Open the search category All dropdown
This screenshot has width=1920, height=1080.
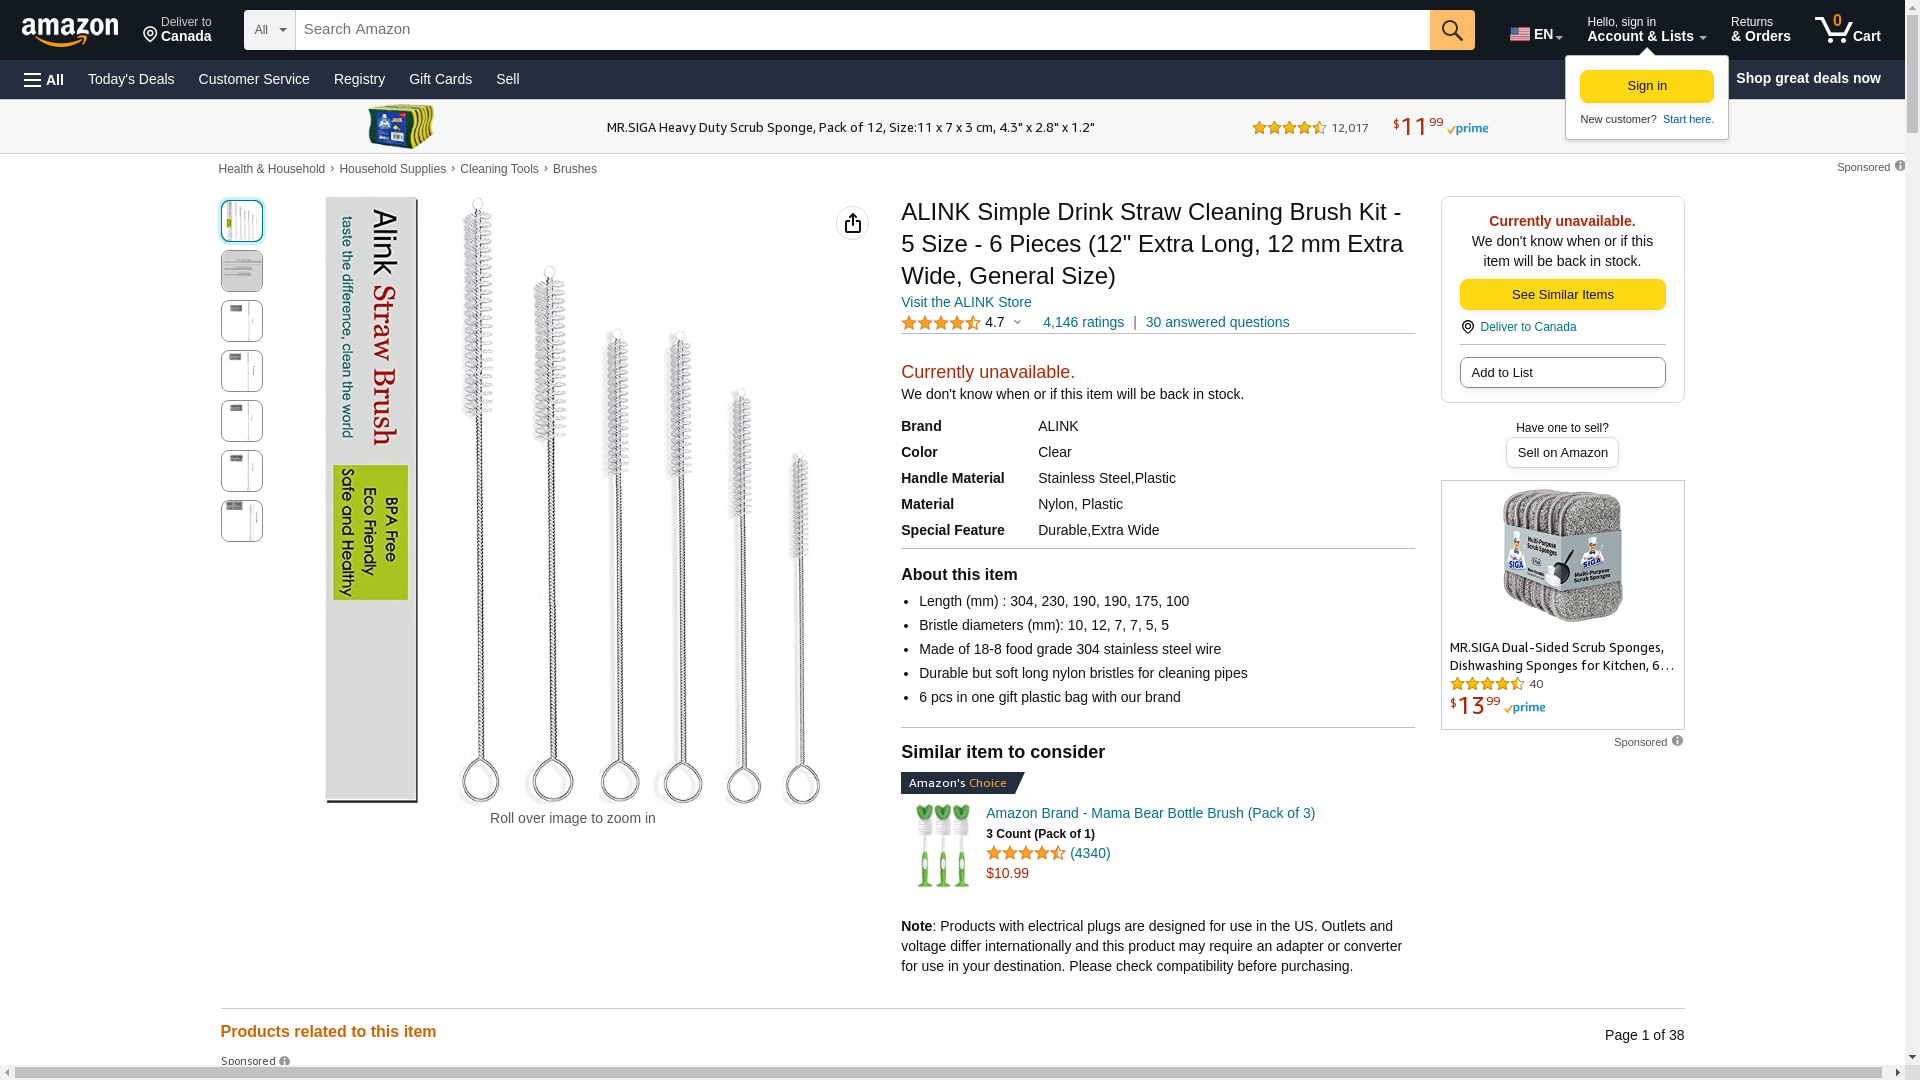269,30
